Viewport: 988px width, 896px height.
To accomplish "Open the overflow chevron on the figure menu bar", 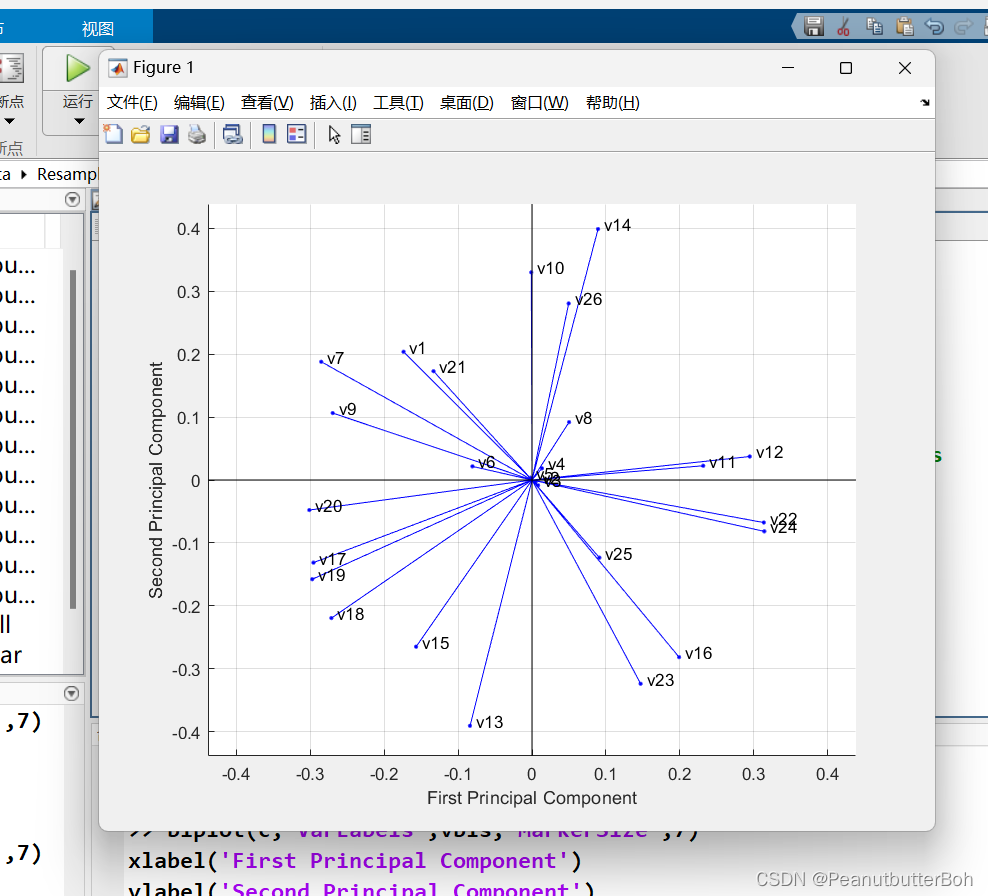I will point(923,102).
